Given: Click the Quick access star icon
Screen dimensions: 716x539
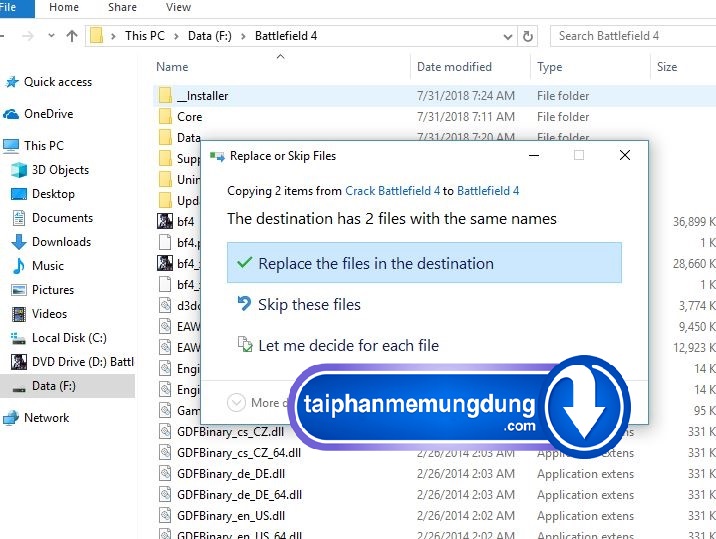Looking at the screenshot, I should [12, 82].
